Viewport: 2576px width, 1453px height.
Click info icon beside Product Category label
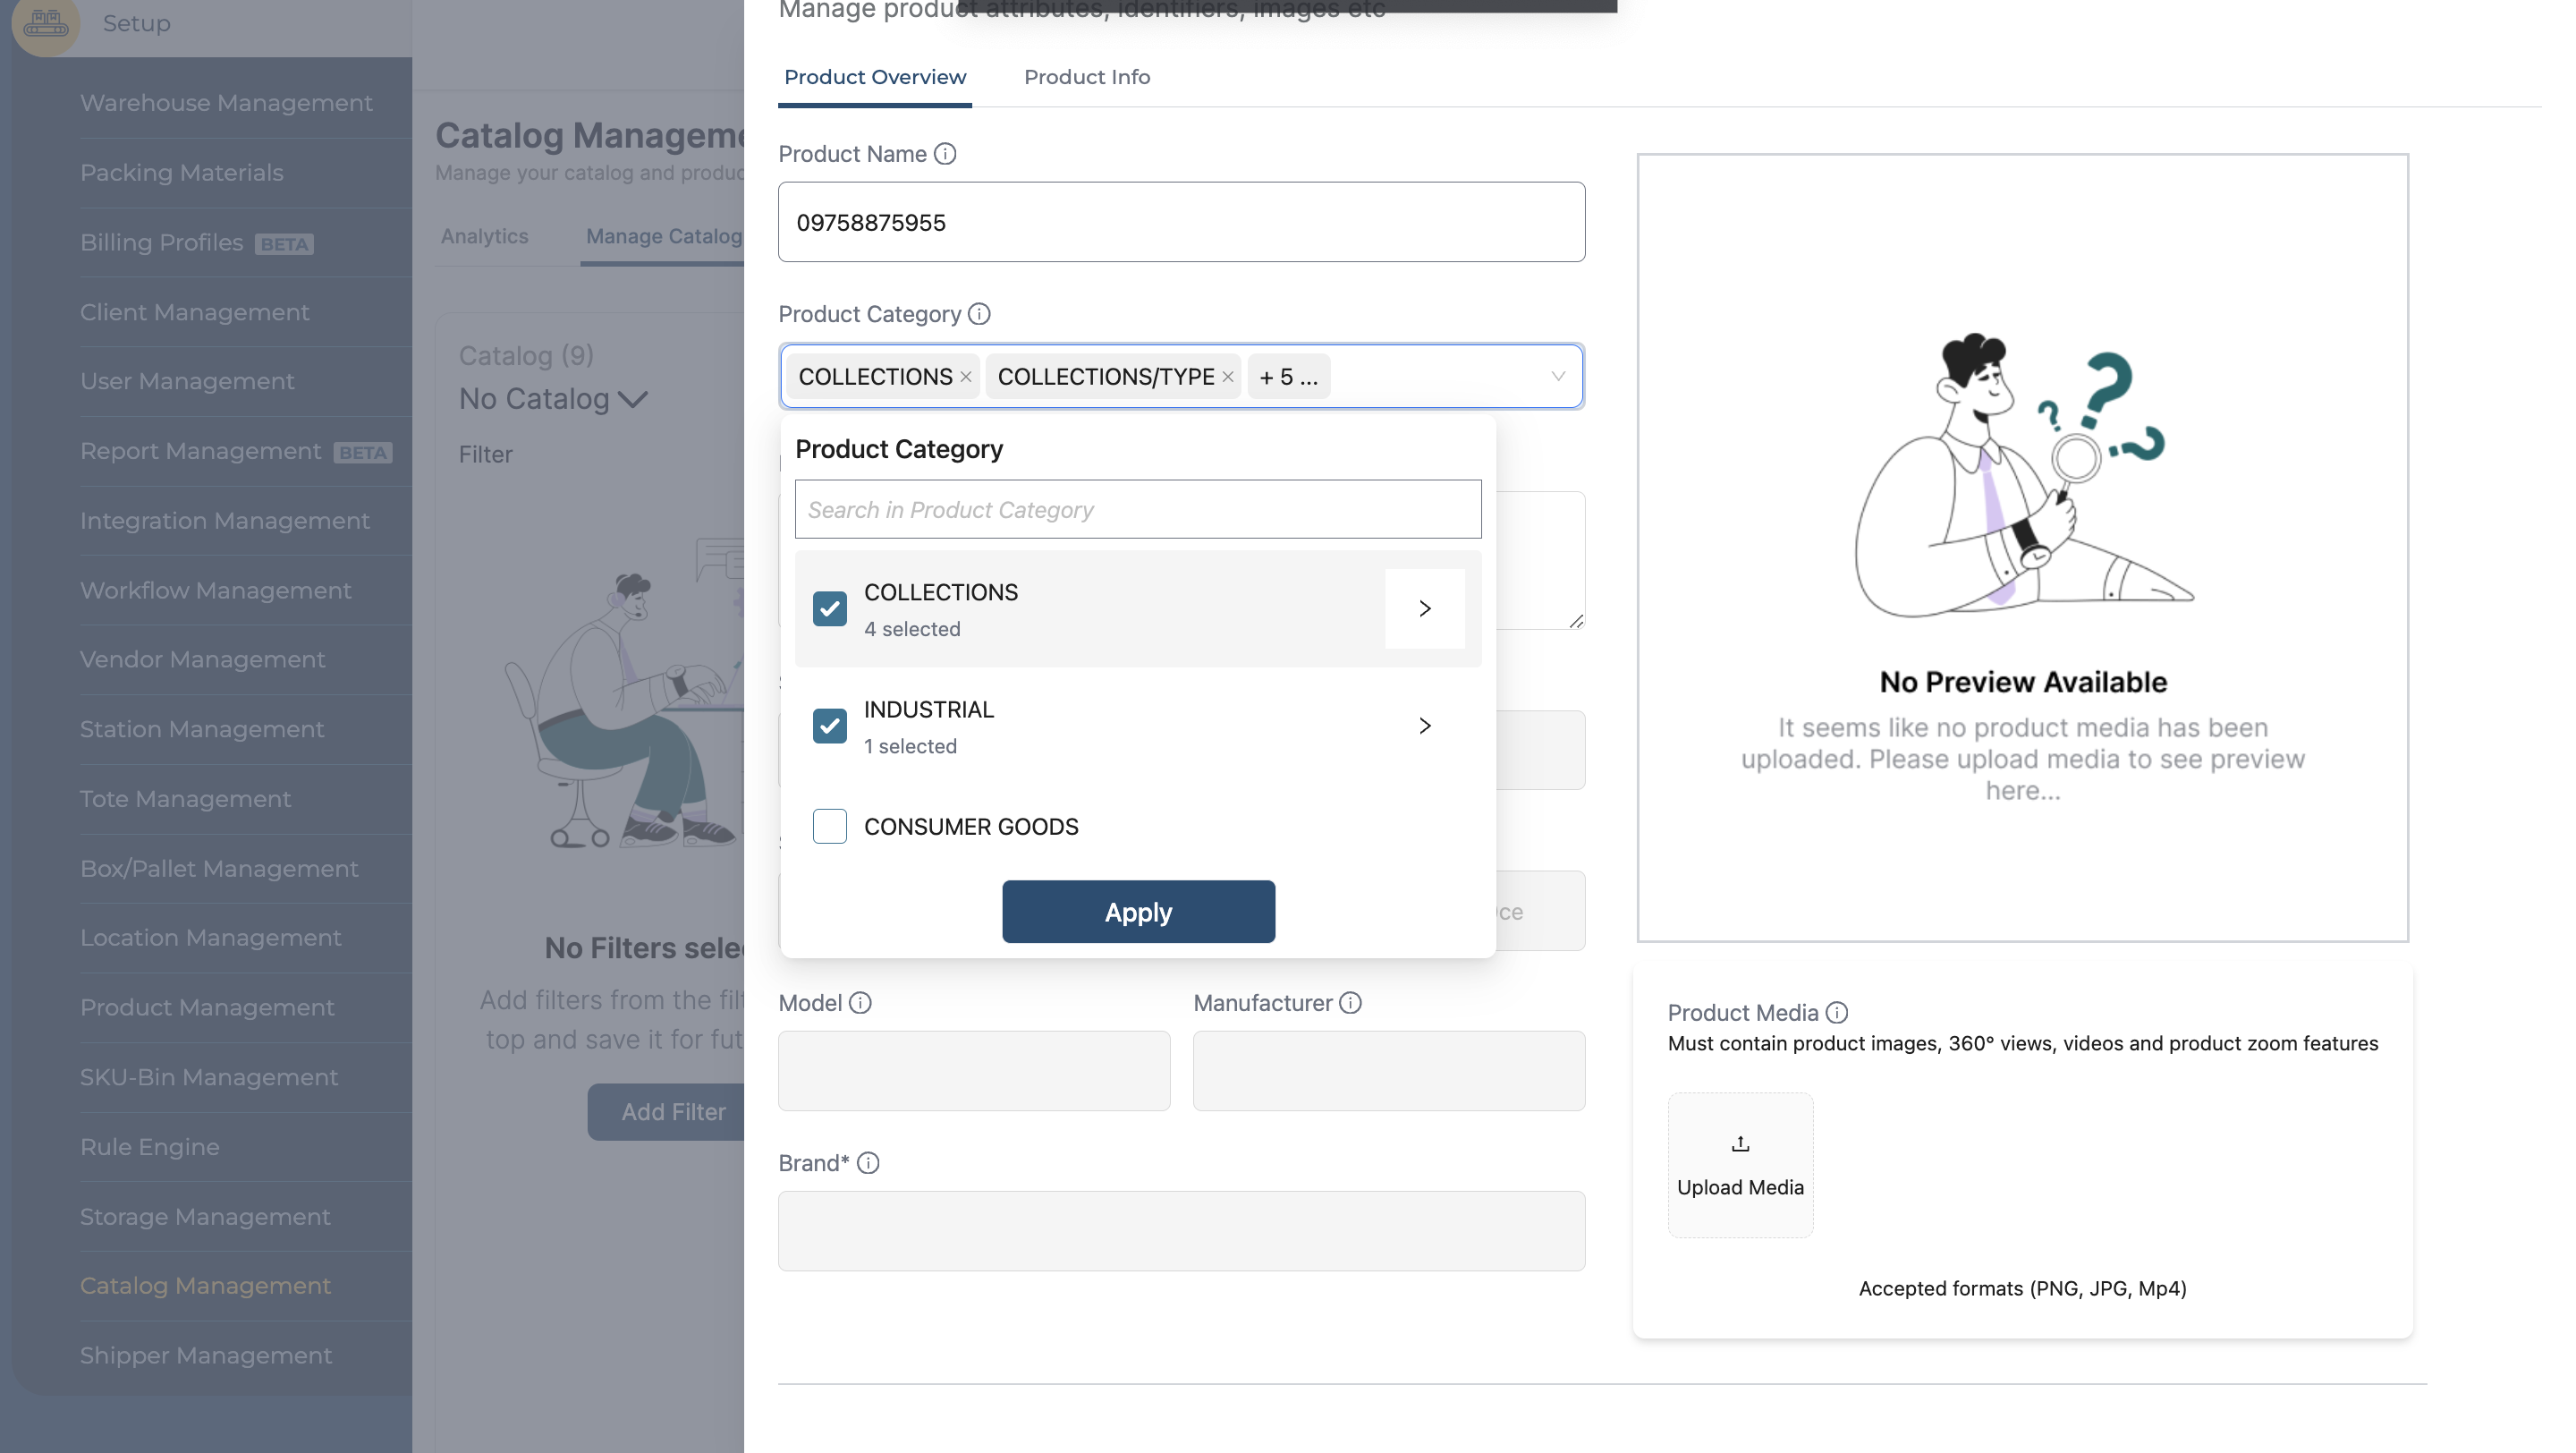[x=979, y=314]
